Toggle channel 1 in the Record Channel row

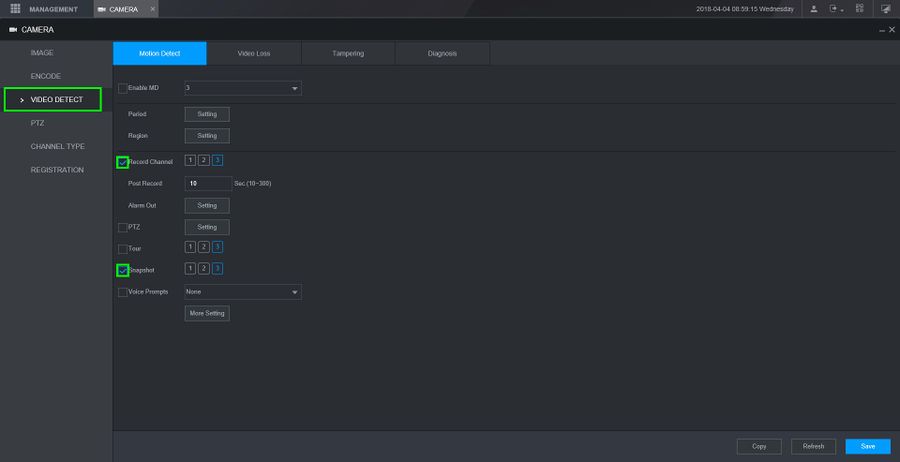pyautogui.click(x=190, y=160)
